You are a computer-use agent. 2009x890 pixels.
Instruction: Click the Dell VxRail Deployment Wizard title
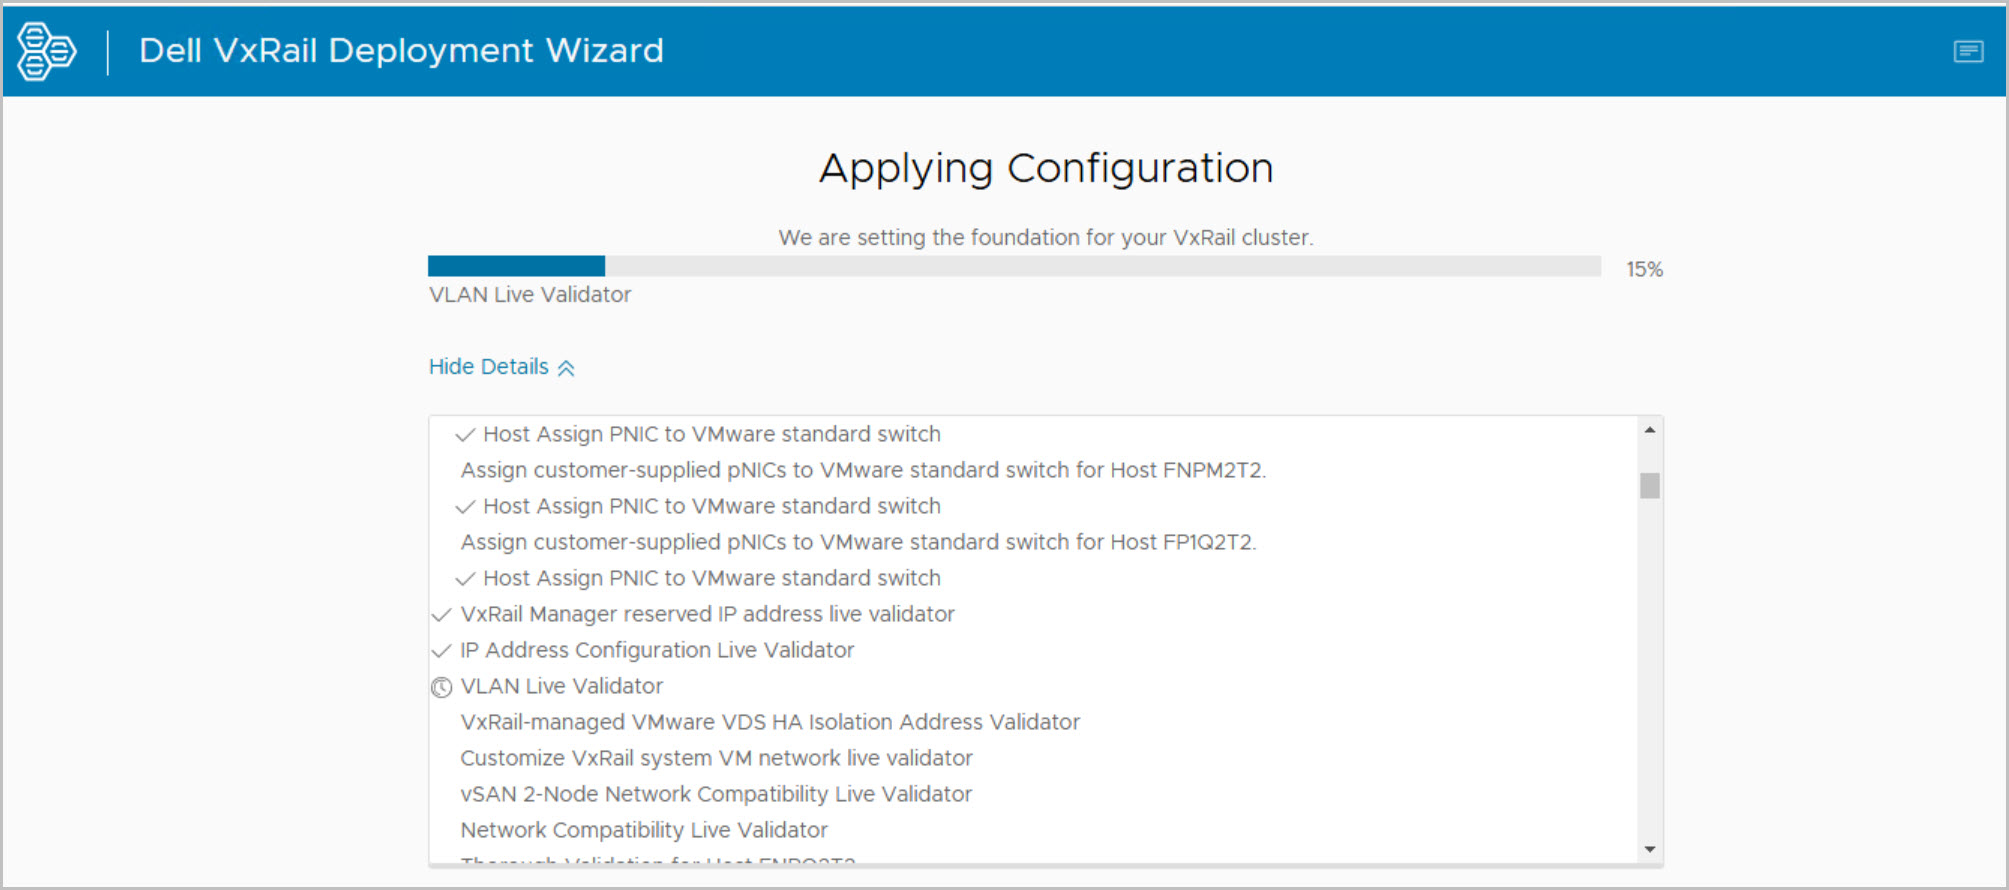click(401, 51)
